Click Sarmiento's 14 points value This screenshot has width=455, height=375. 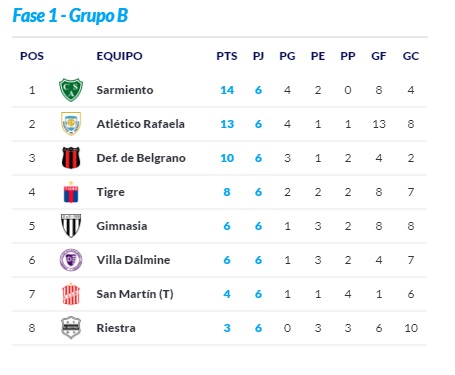[227, 90]
